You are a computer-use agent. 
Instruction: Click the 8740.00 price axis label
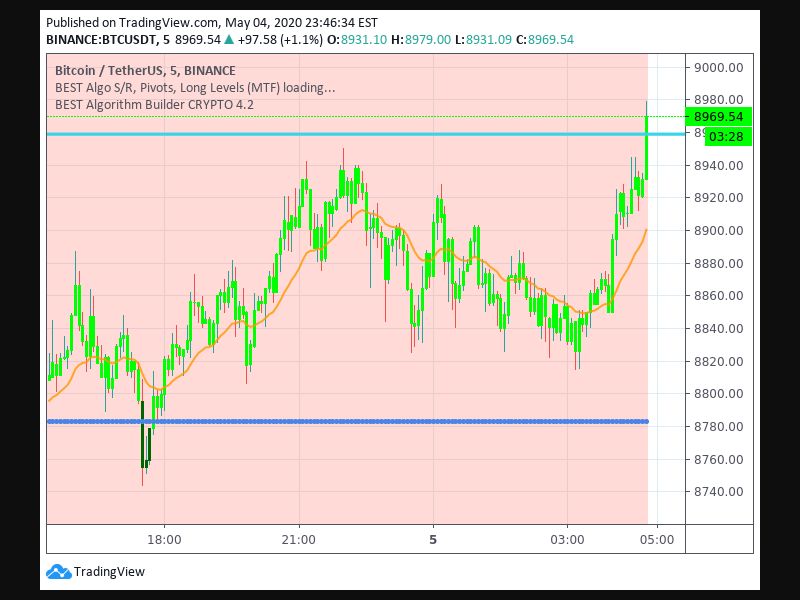718,491
